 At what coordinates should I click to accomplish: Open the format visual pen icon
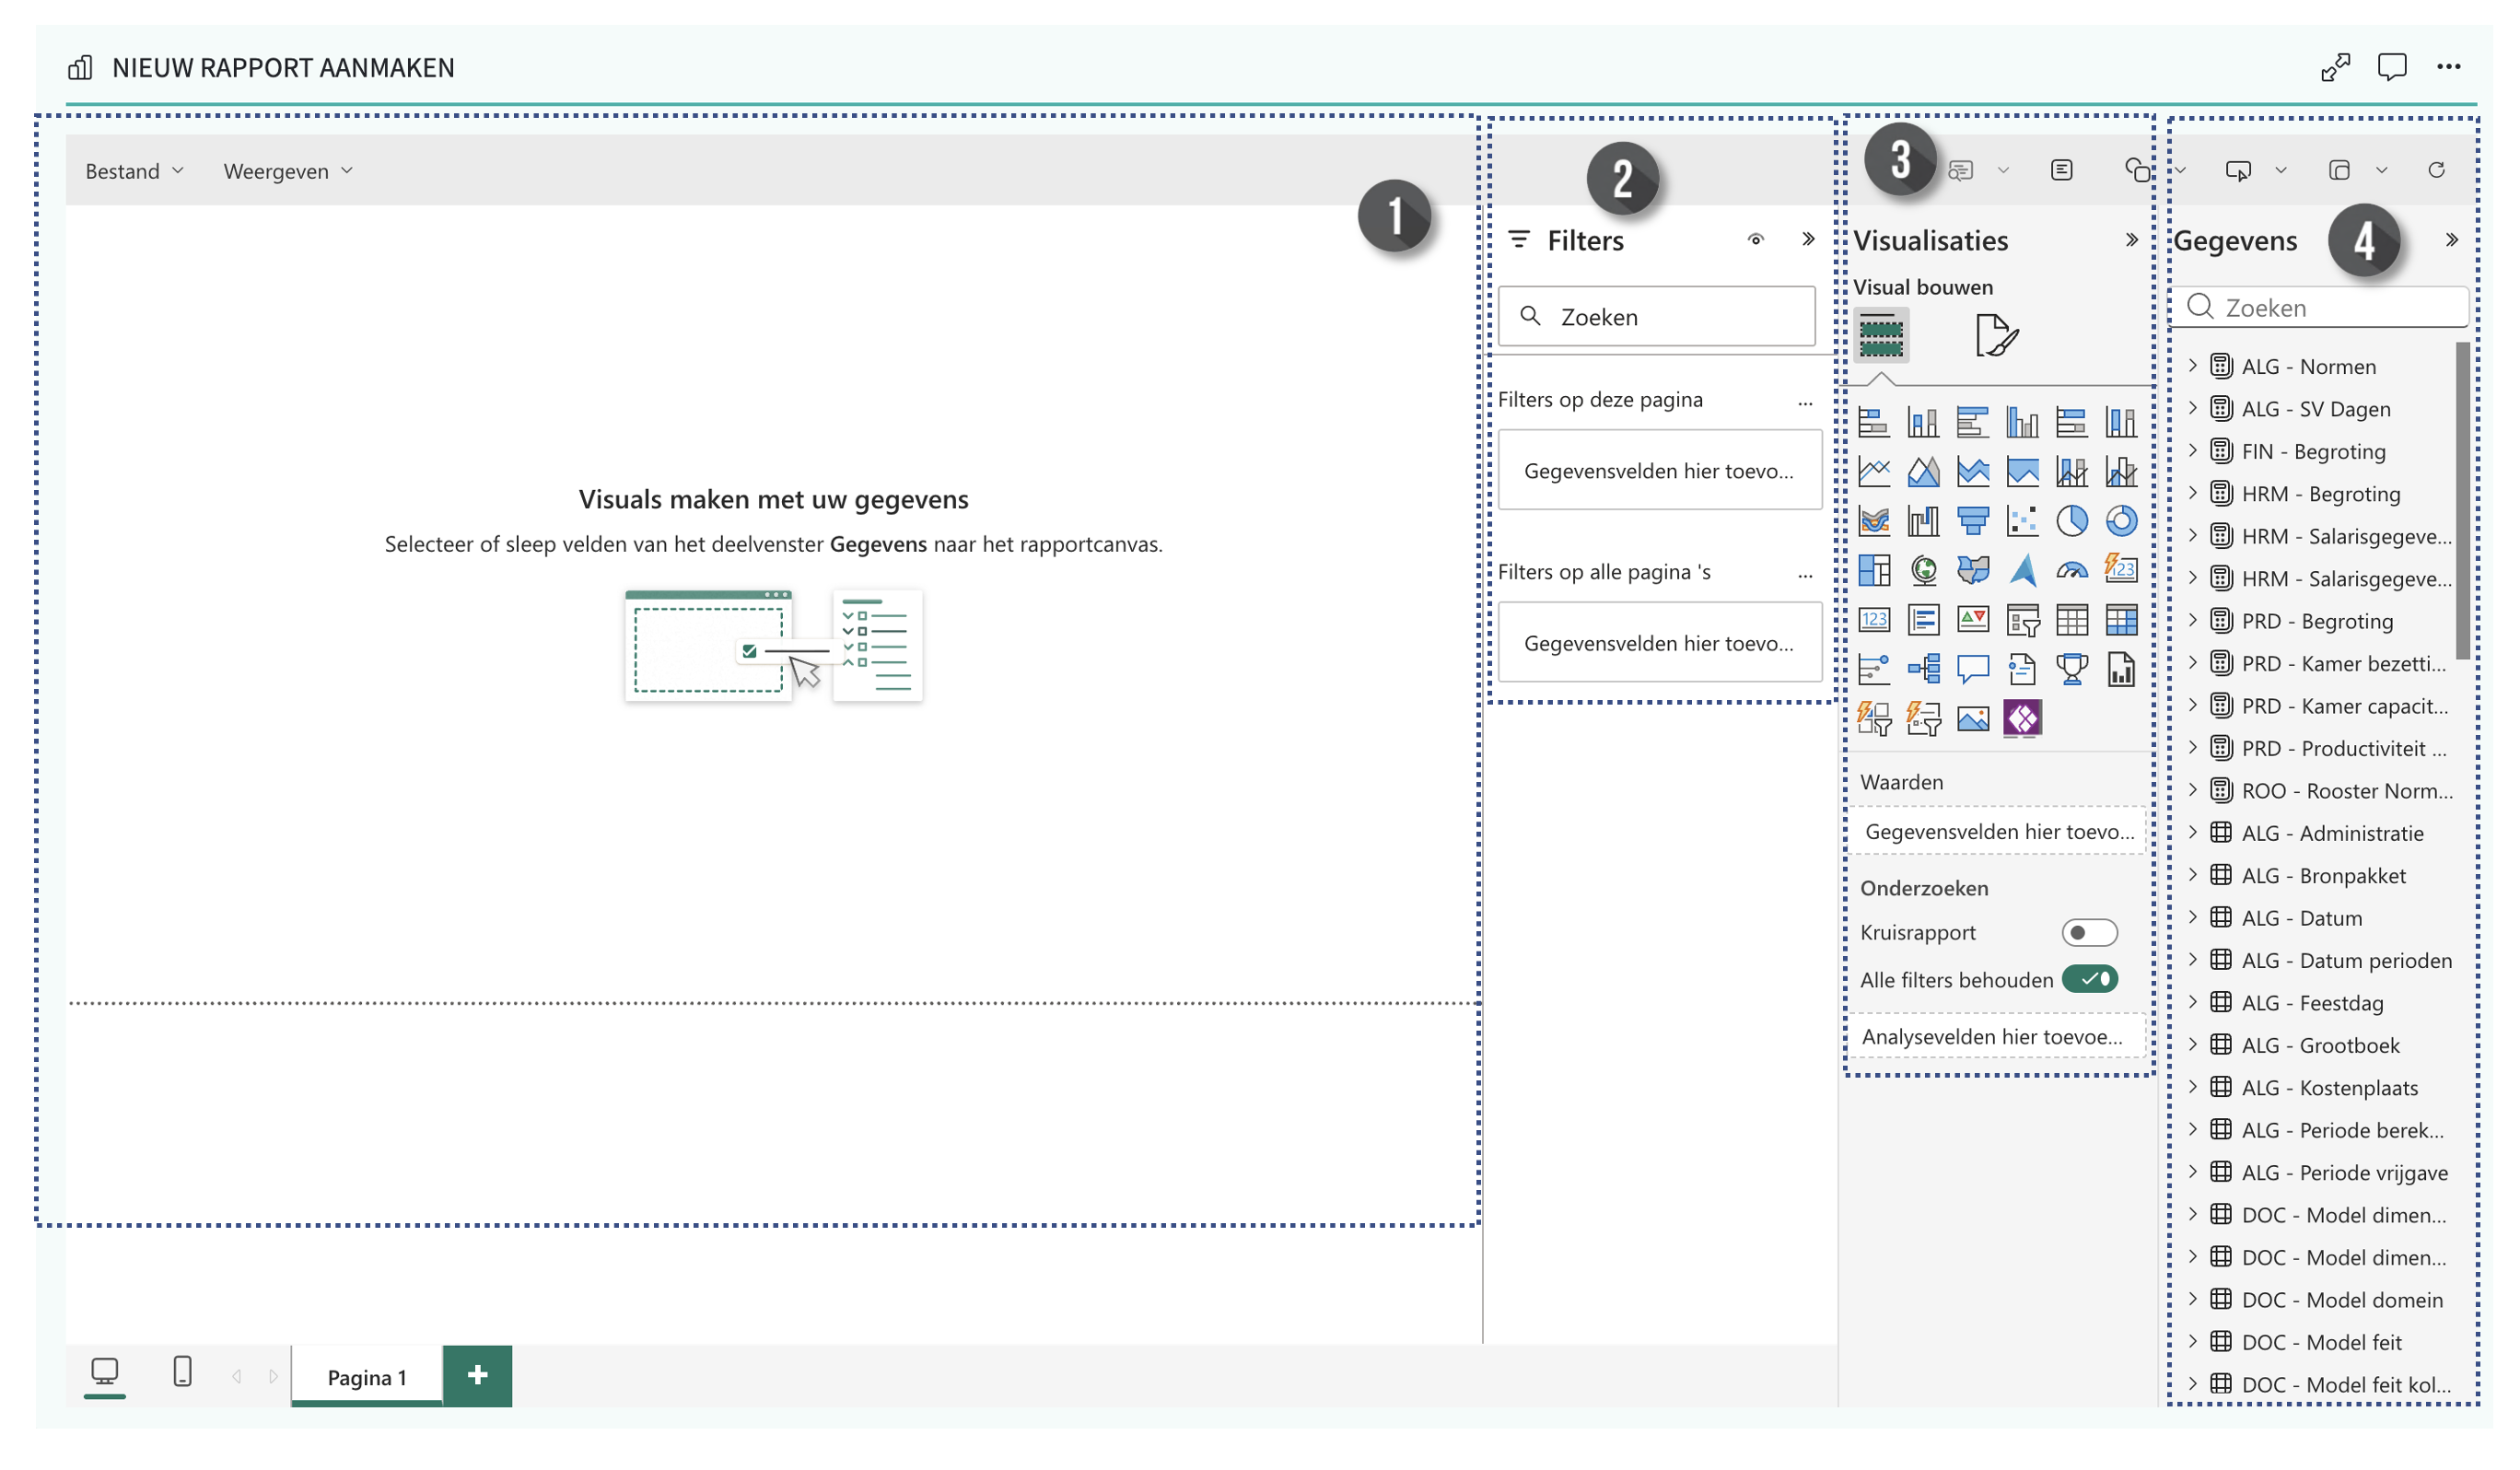(x=1996, y=335)
